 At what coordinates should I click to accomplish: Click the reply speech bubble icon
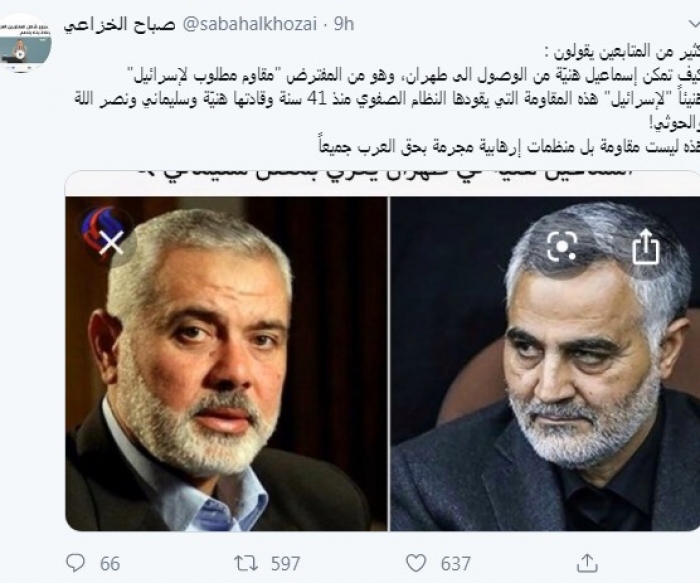pos(75,562)
